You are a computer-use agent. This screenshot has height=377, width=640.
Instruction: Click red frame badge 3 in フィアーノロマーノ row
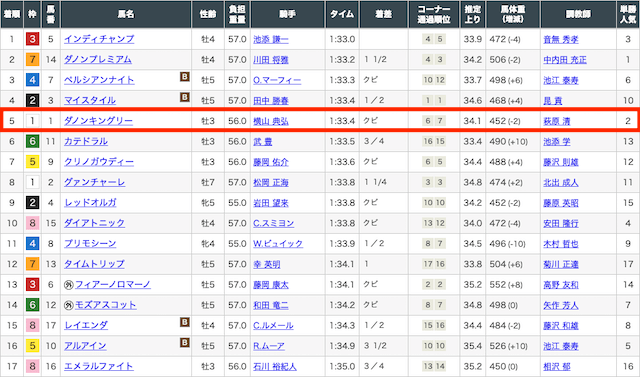point(32,284)
